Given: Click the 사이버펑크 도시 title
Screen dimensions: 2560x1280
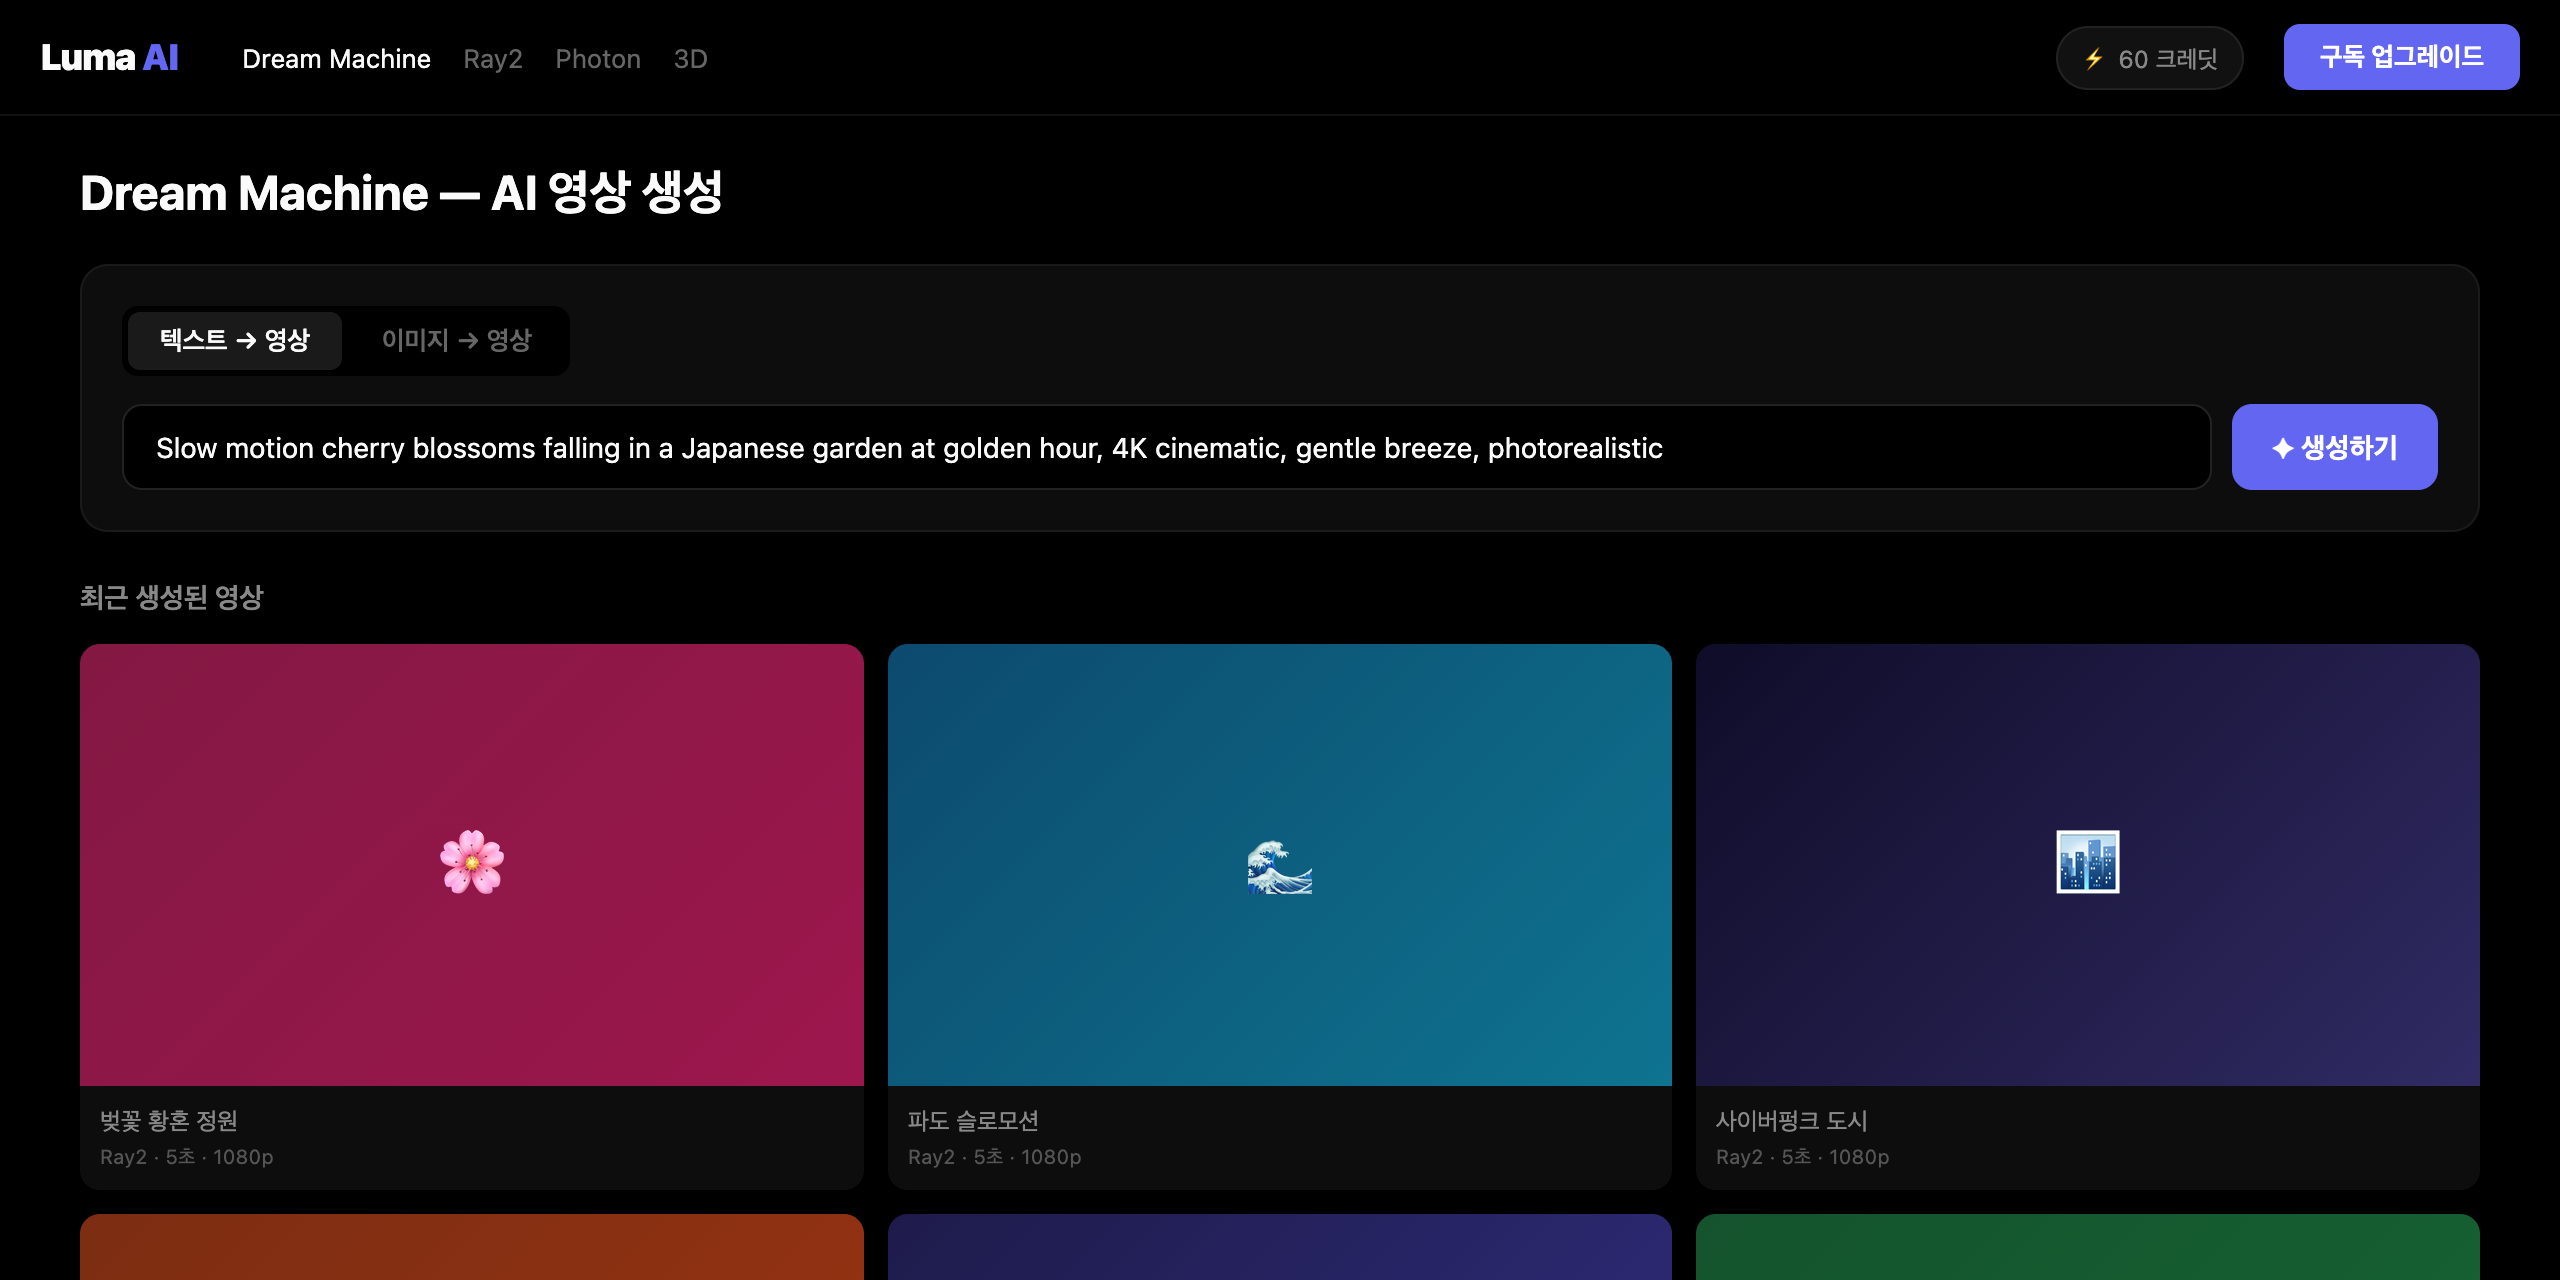Looking at the screenshot, I should 1792,1120.
